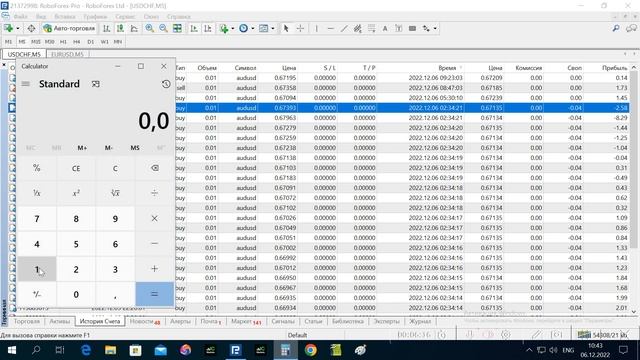
Task: Open Windows Start menu
Action: coord(11,350)
